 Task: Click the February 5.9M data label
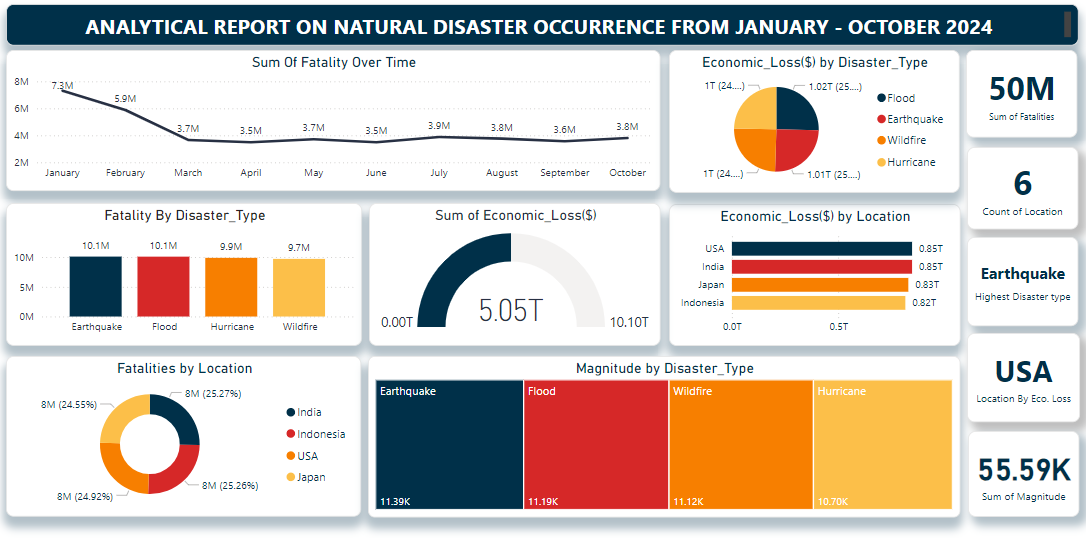(125, 99)
